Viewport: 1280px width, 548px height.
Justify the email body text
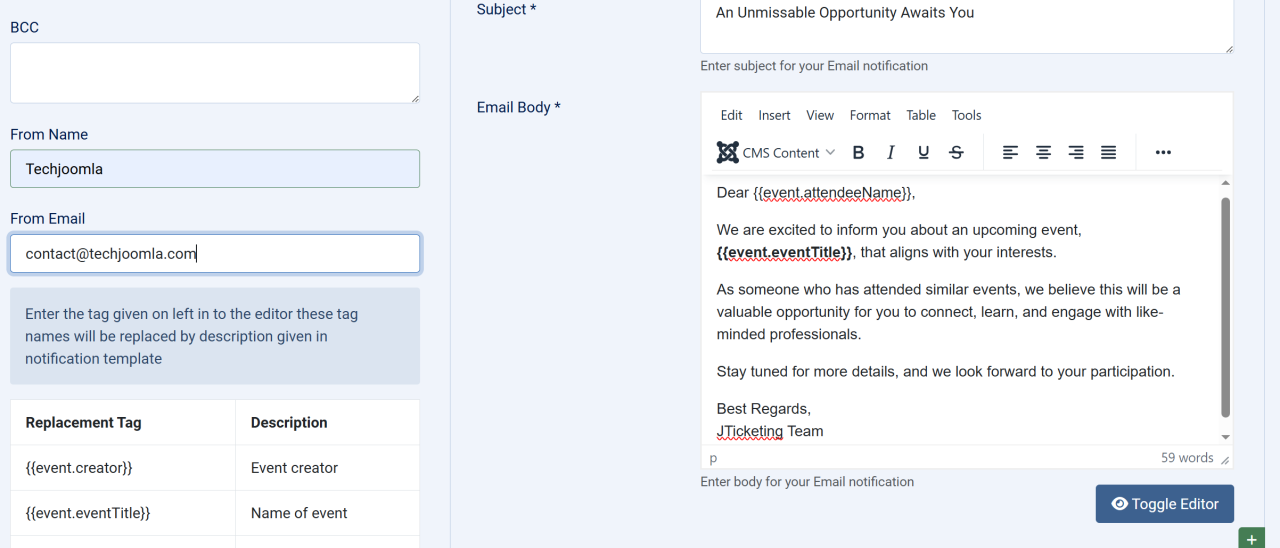(1108, 153)
